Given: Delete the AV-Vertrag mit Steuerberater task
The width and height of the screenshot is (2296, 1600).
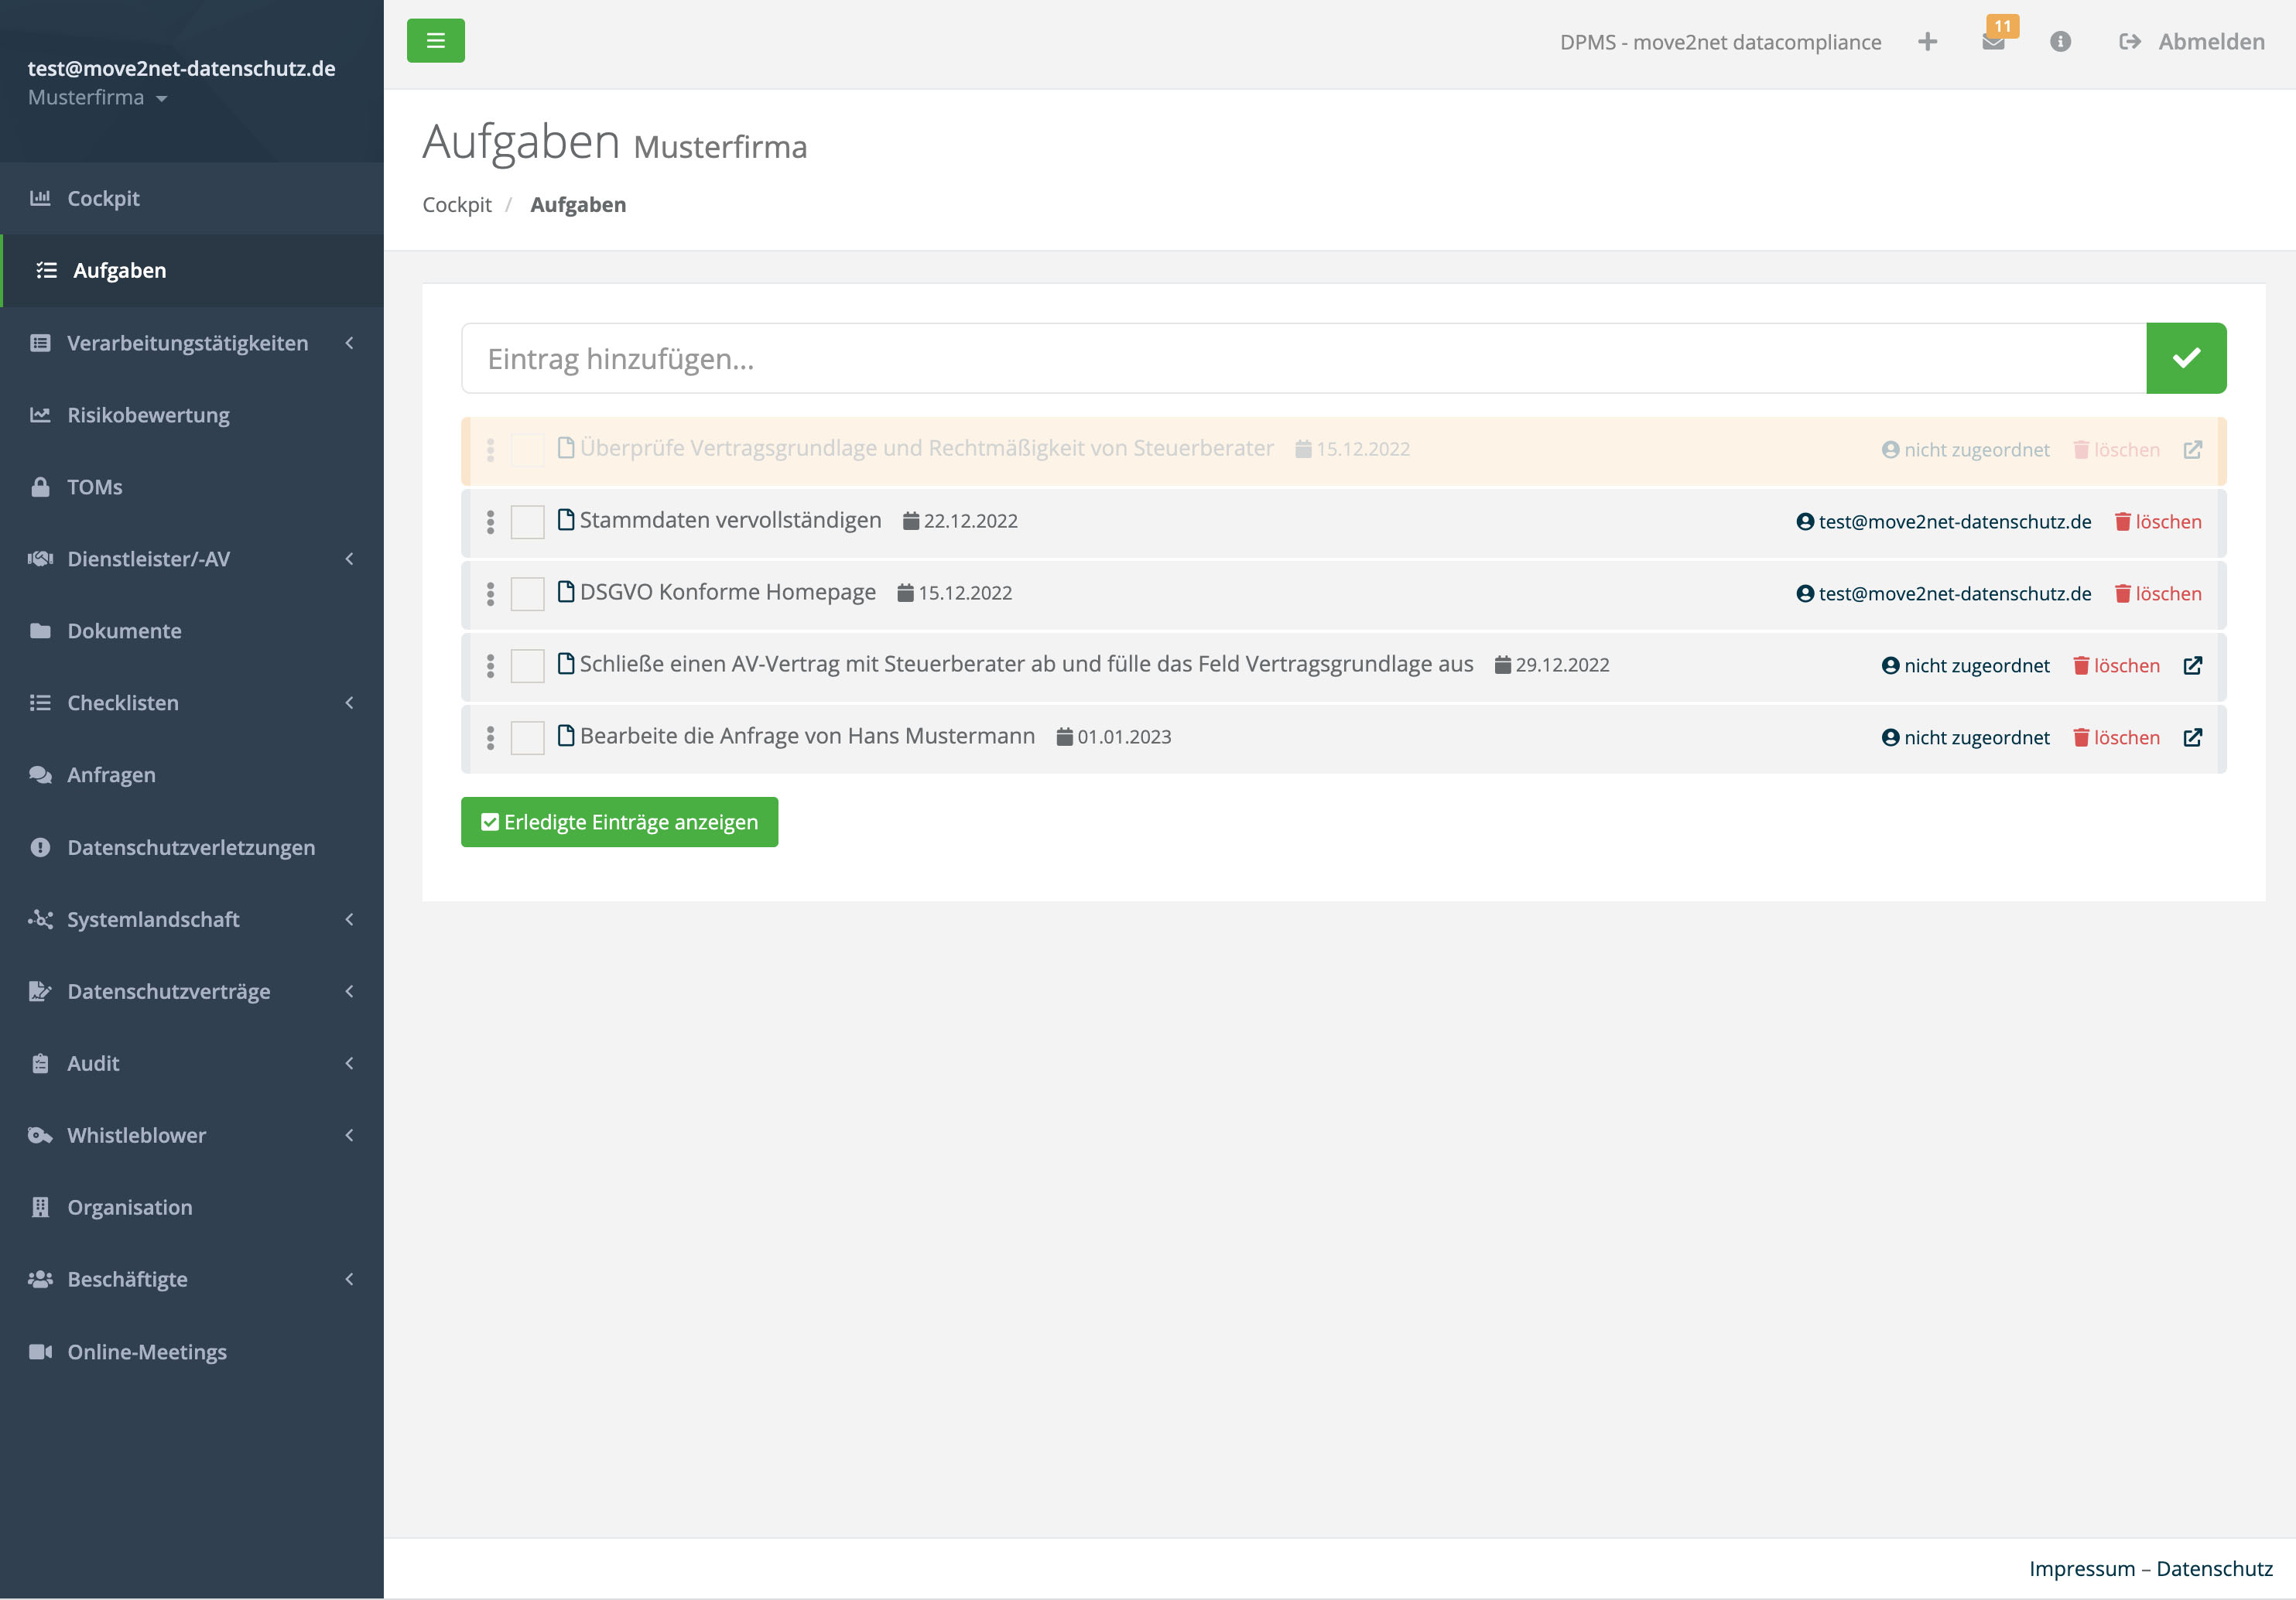Looking at the screenshot, I should 2116,666.
